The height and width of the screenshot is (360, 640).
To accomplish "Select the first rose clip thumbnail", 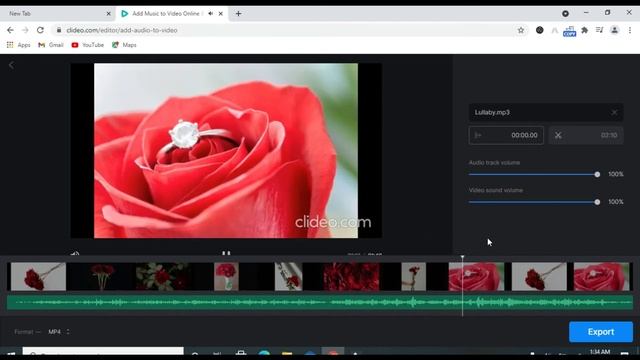I will (x=38, y=277).
